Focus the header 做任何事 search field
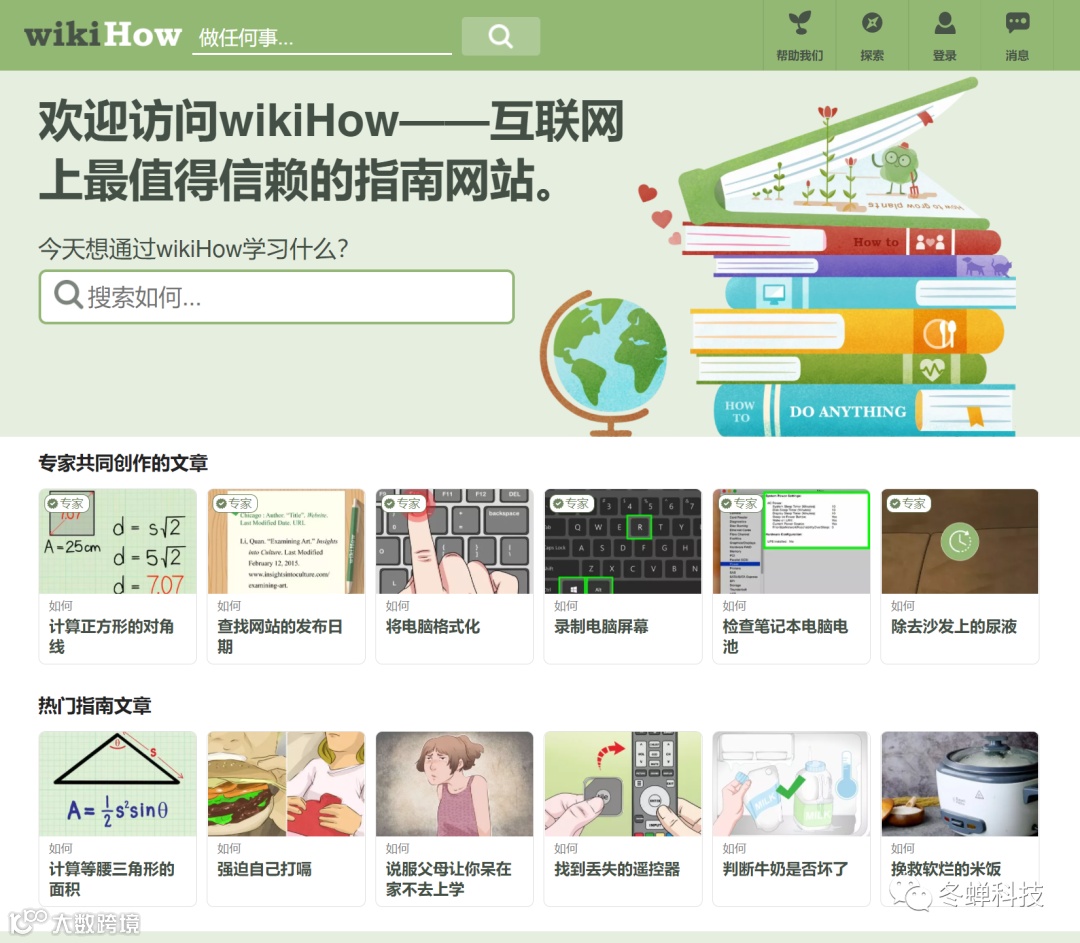This screenshot has height=943, width=1080. pos(322,37)
